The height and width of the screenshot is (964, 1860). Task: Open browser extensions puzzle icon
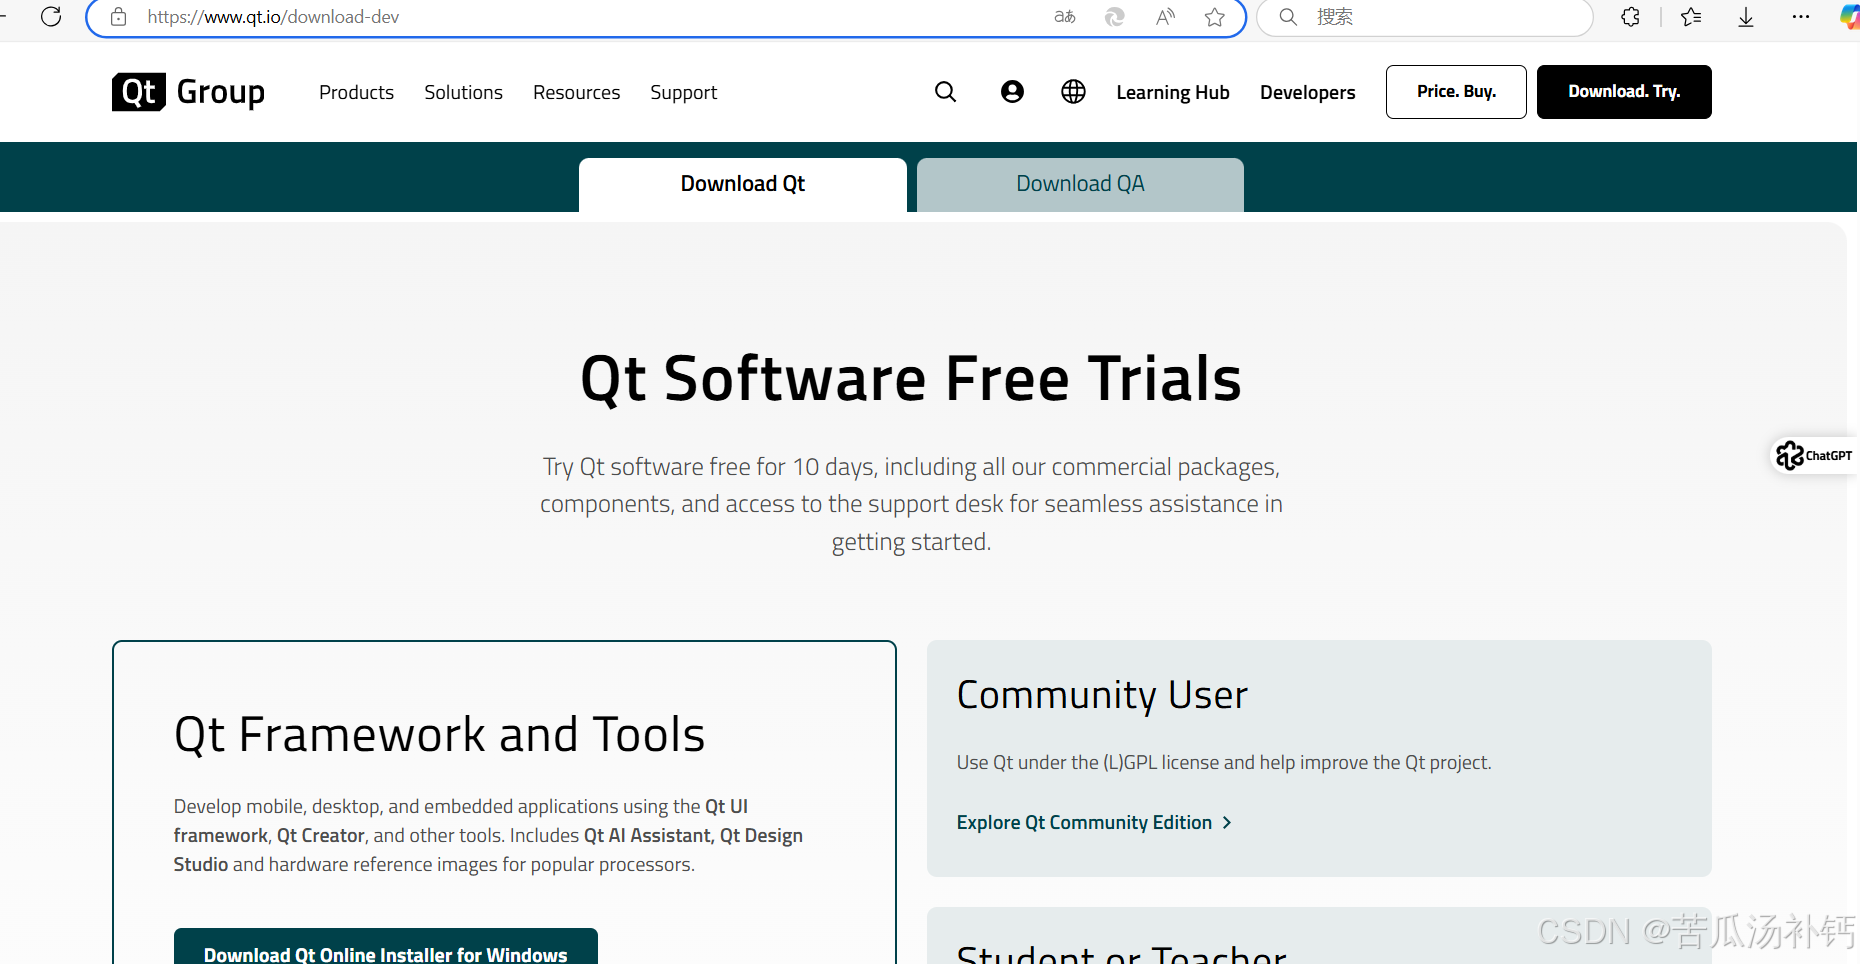(x=1631, y=17)
